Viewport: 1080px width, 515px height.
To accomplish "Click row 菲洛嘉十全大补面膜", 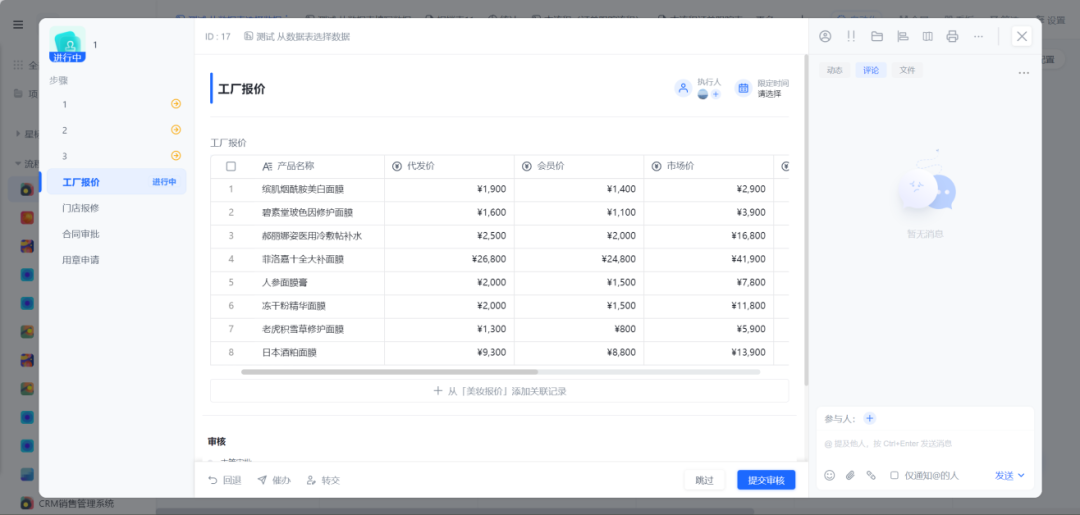I will coord(499,259).
